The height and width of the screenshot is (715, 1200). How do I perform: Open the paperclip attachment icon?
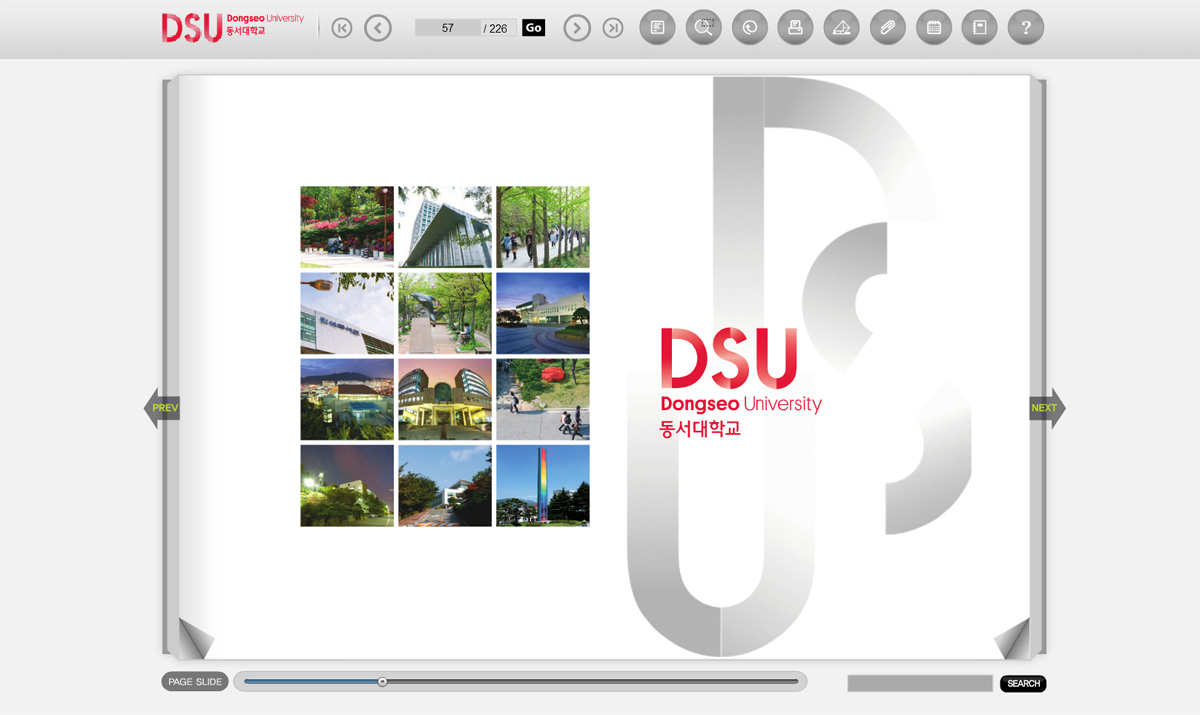click(887, 28)
